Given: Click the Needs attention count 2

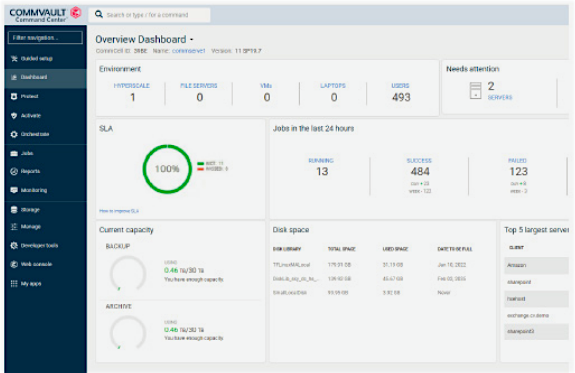Looking at the screenshot, I should [x=491, y=86].
